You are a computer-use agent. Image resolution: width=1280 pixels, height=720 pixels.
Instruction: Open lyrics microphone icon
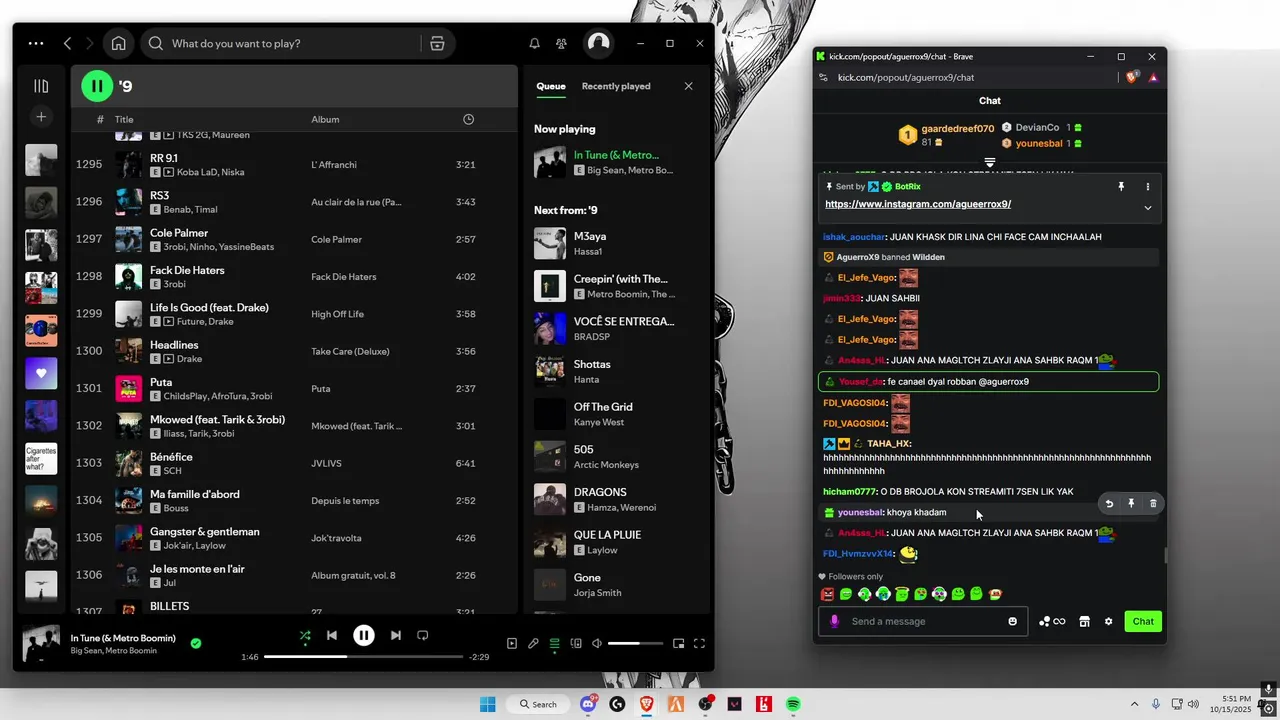click(533, 644)
